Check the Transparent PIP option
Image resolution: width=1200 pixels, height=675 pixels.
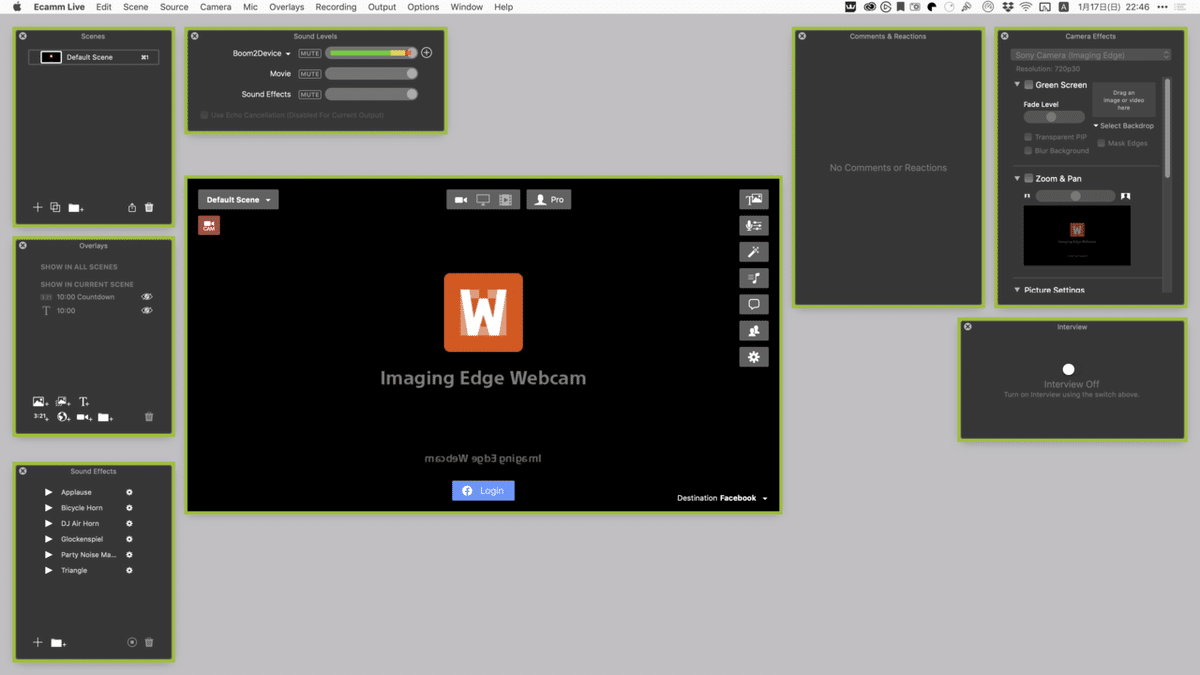point(1028,137)
